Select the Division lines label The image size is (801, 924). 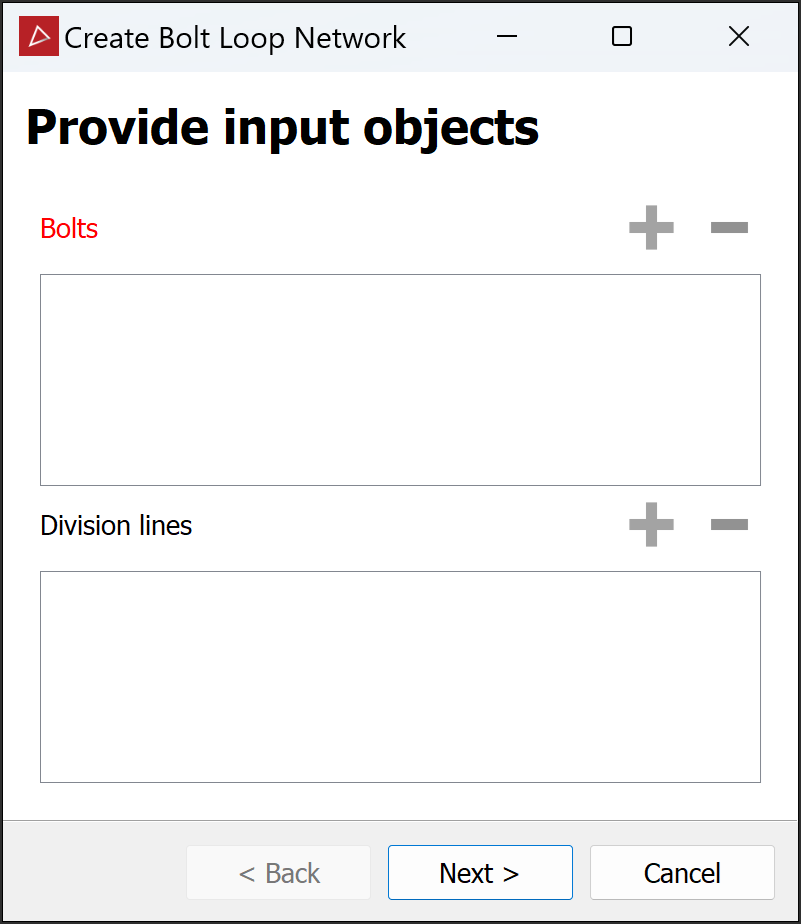tap(116, 526)
